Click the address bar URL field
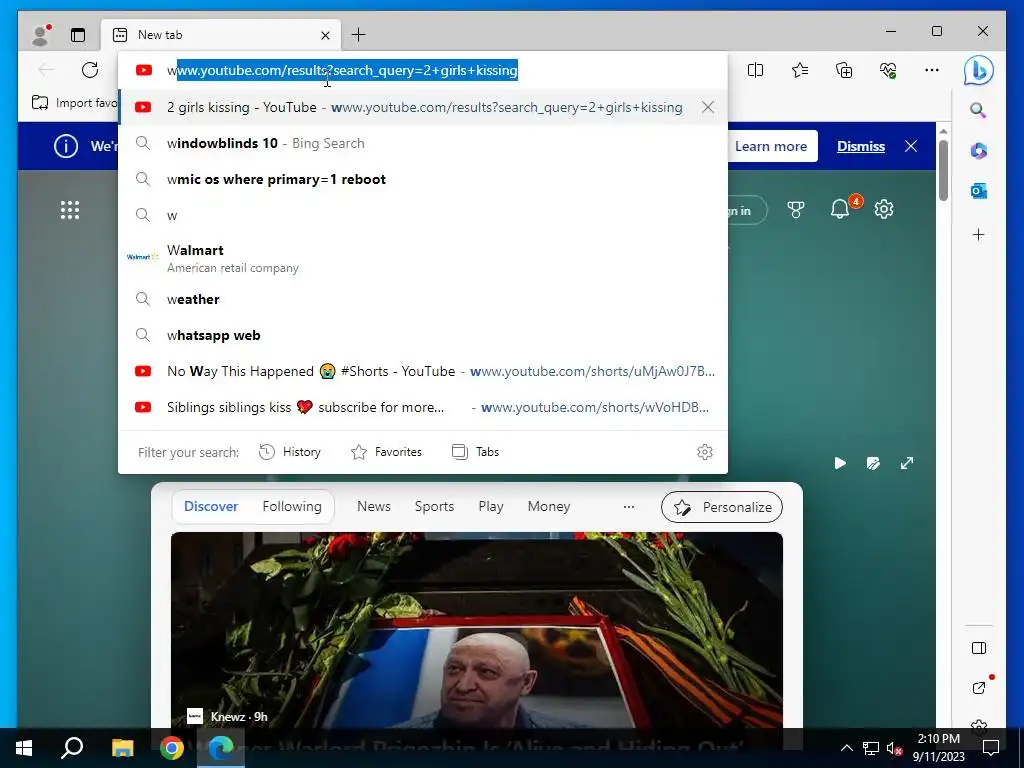The height and width of the screenshot is (768, 1024). pyautogui.click(x=423, y=70)
